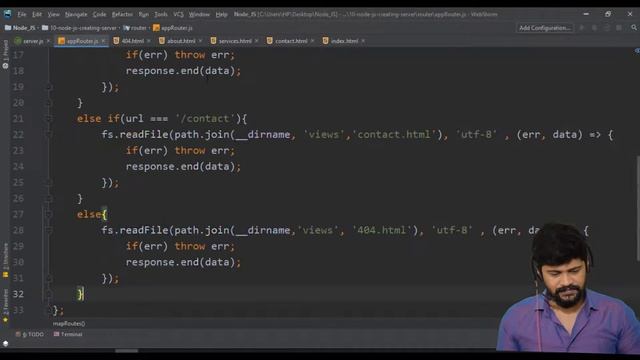Collapse the else block at line 27

click(49, 214)
